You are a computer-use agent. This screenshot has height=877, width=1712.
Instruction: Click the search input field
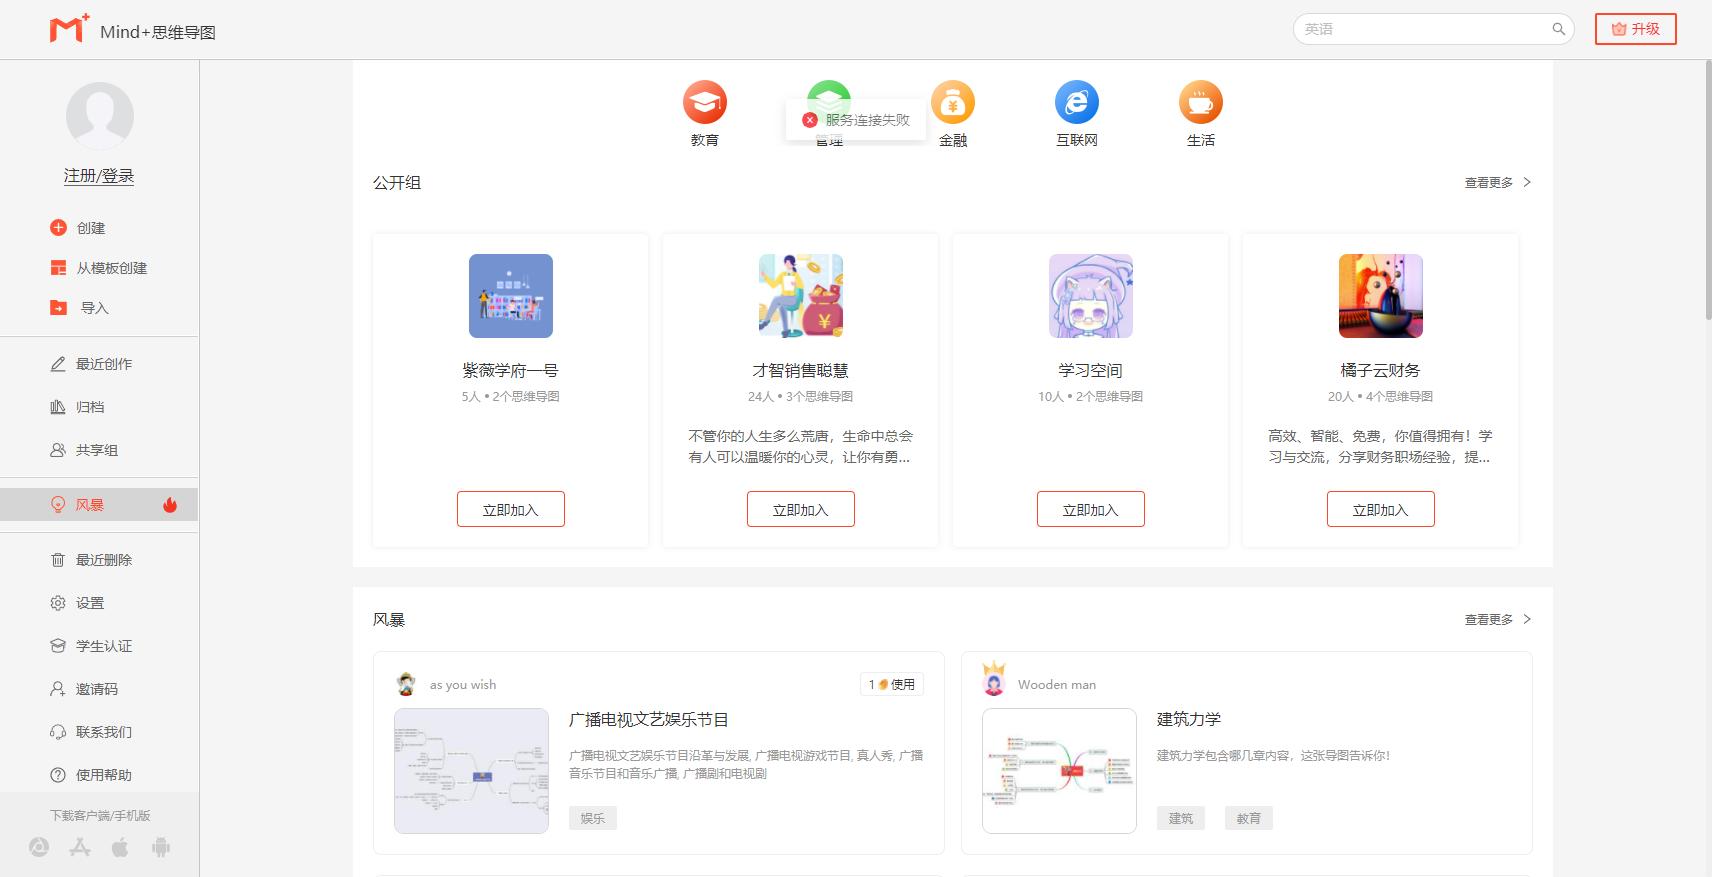coord(1420,29)
